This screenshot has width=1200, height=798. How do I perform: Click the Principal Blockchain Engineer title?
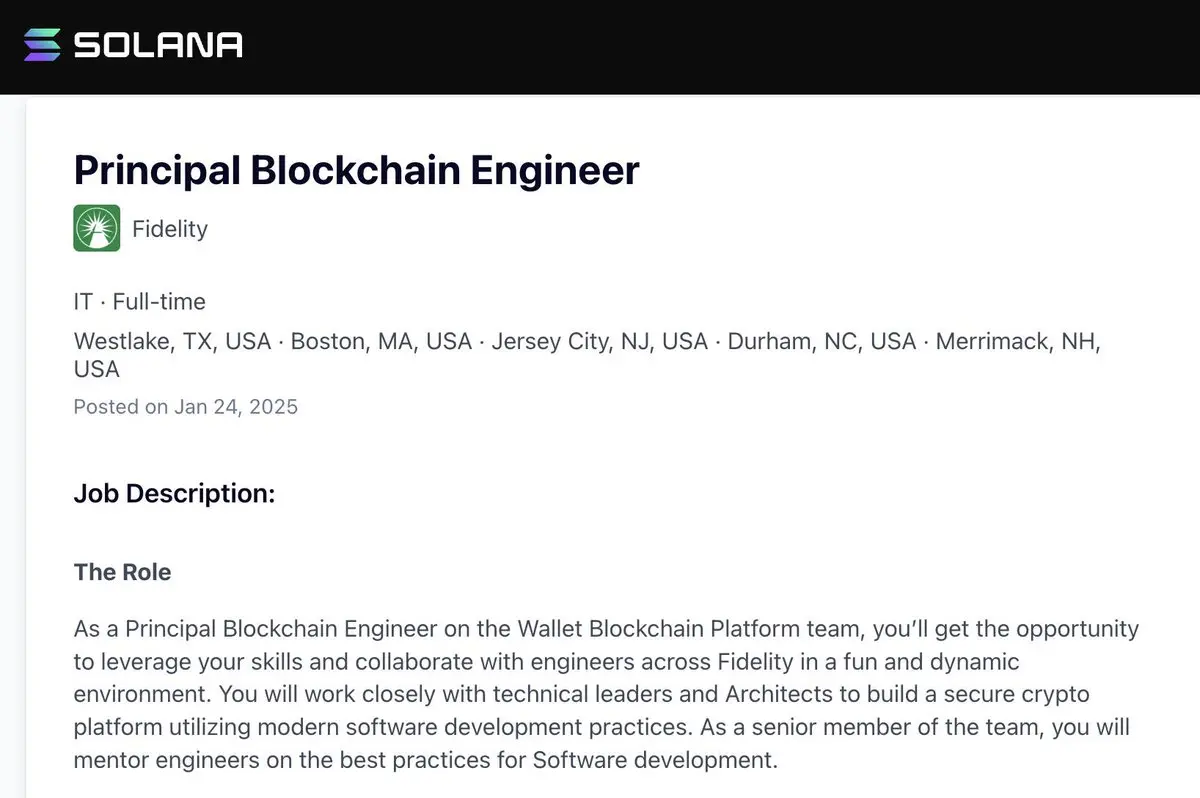click(356, 170)
